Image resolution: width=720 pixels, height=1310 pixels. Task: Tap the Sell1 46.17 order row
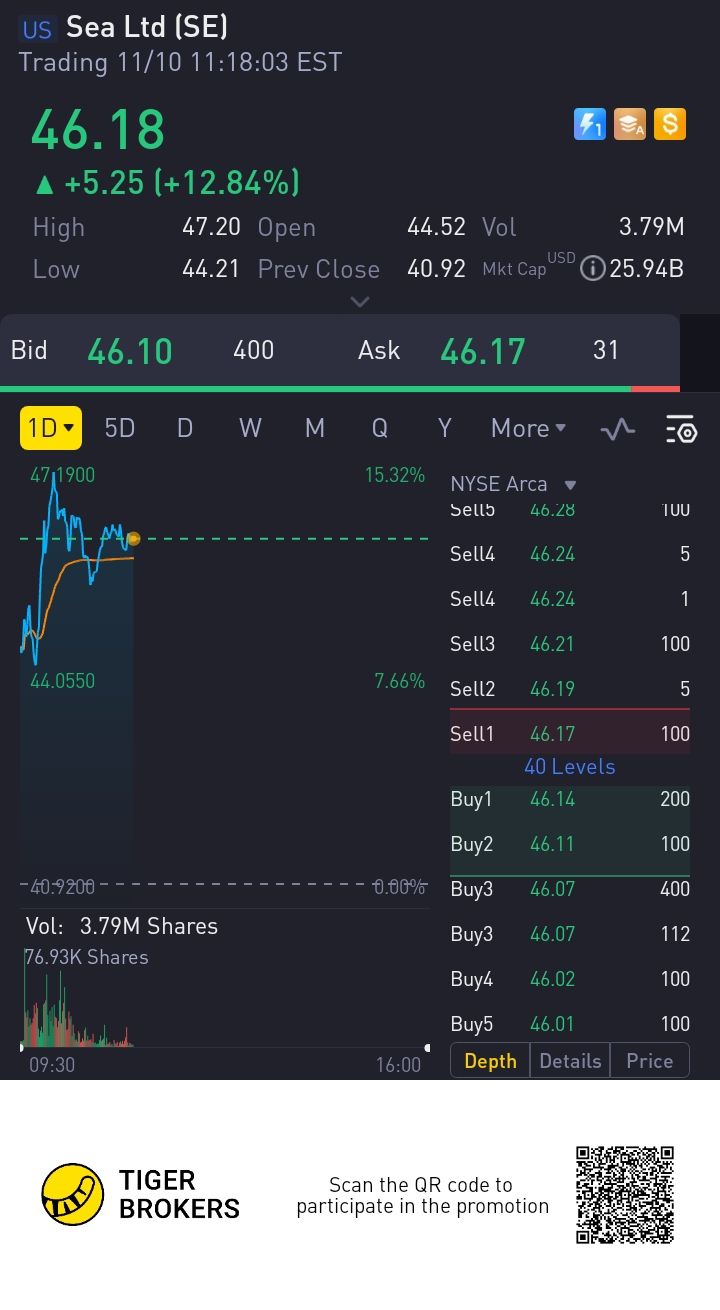pos(570,734)
